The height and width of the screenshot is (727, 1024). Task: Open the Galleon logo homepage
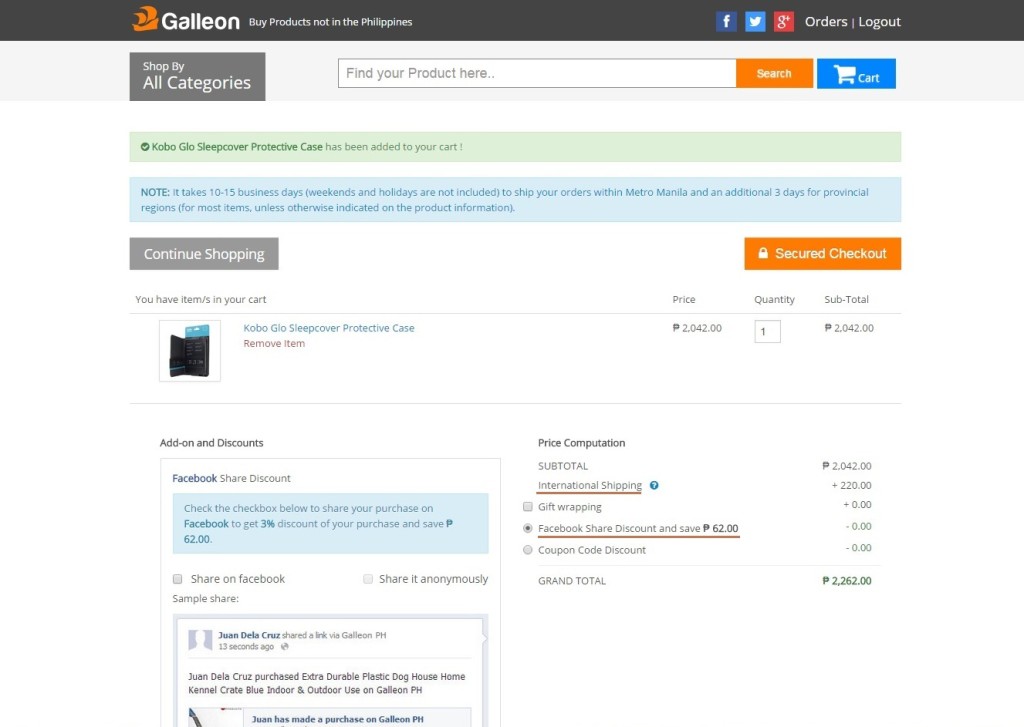coord(186,20)
